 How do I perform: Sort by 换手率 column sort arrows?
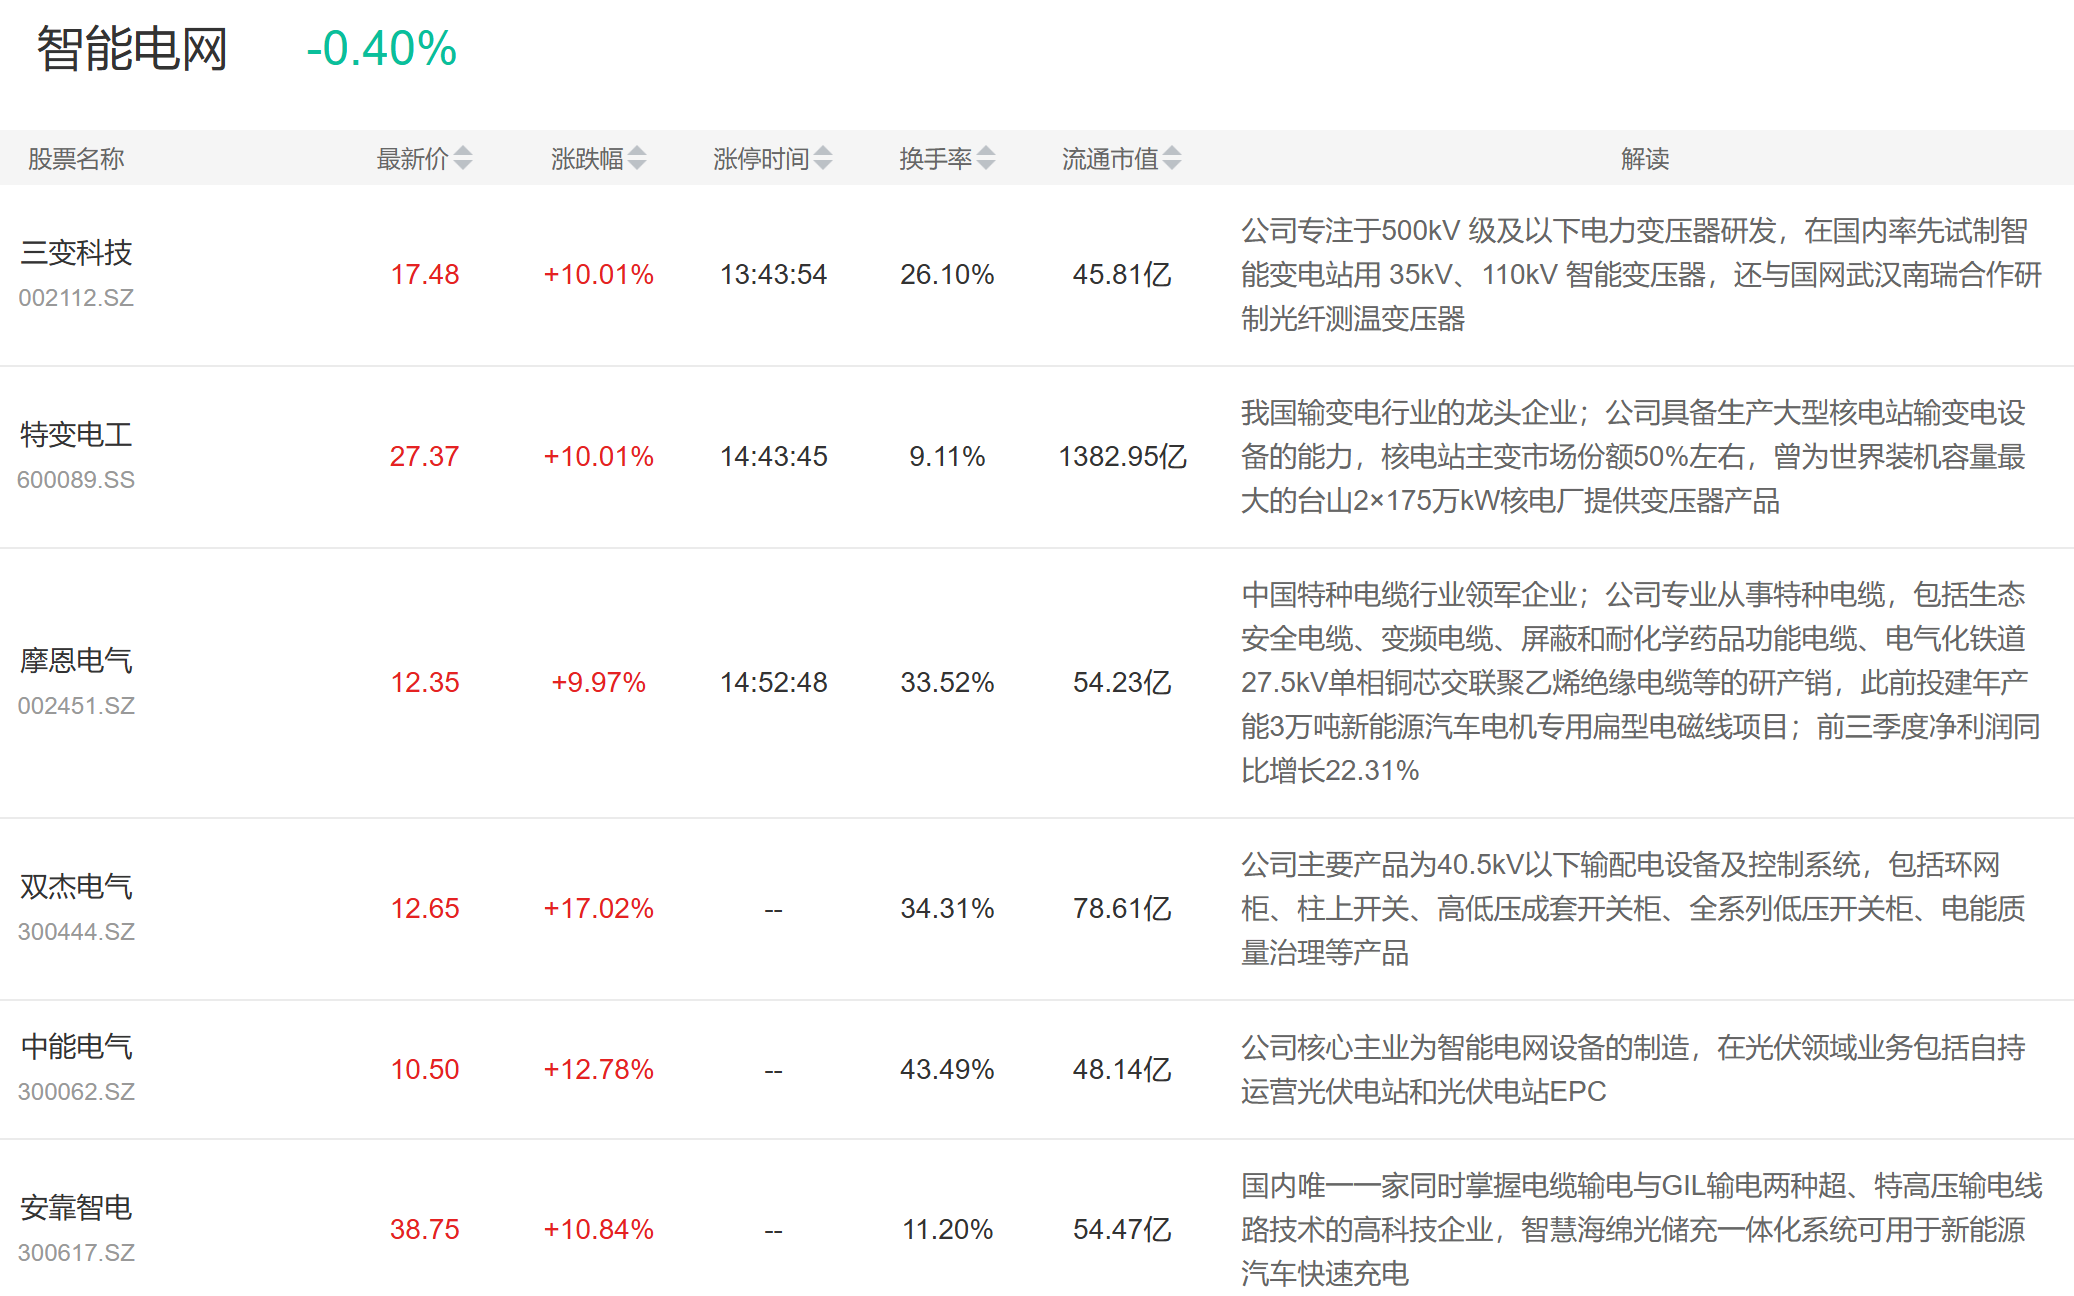(x=986, y=158)
